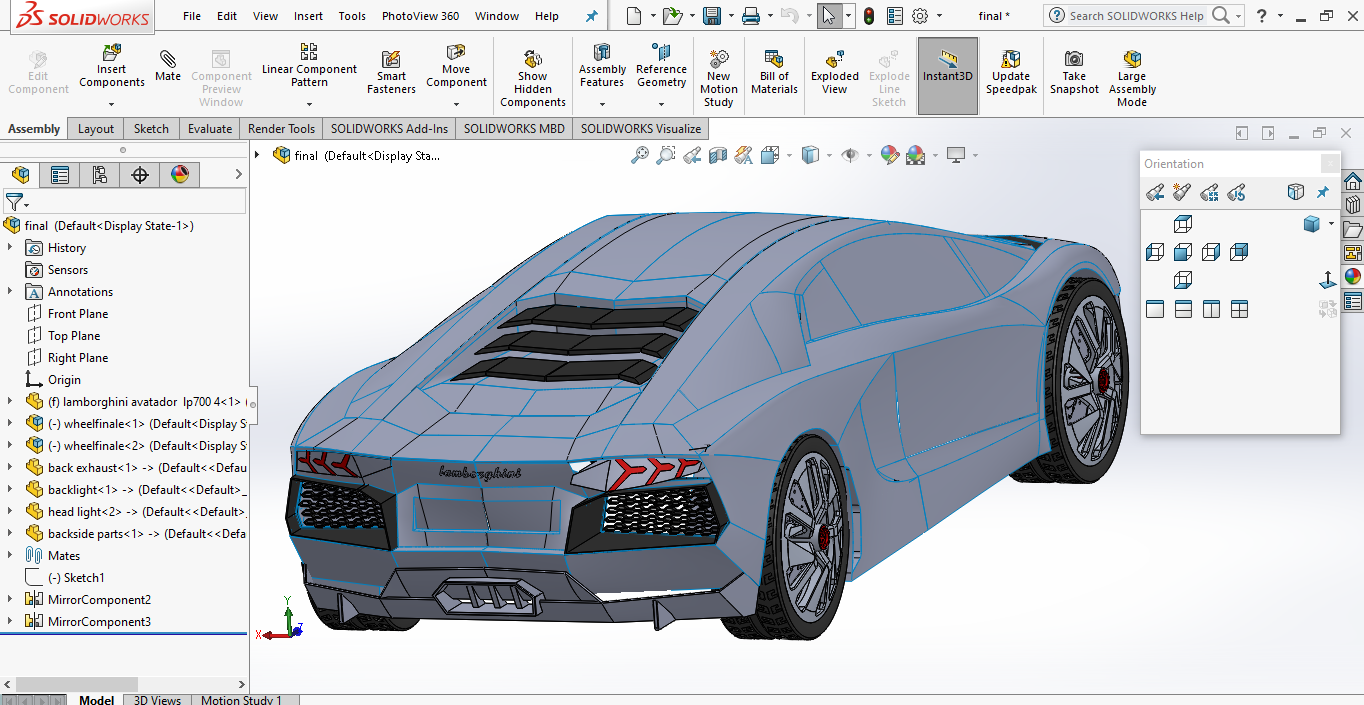The image size is (1364, 705).
Task: Start a New Motion Study
Action: pyautogui.click(x=719, y=78)
